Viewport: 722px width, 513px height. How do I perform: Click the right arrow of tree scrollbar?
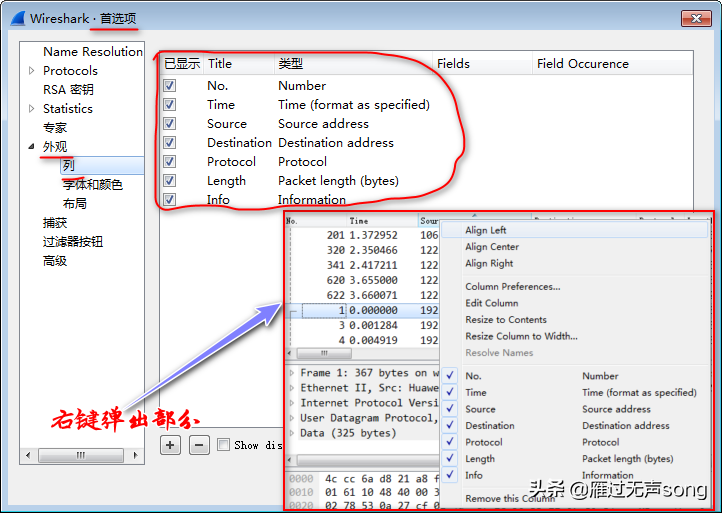point(135,455)
